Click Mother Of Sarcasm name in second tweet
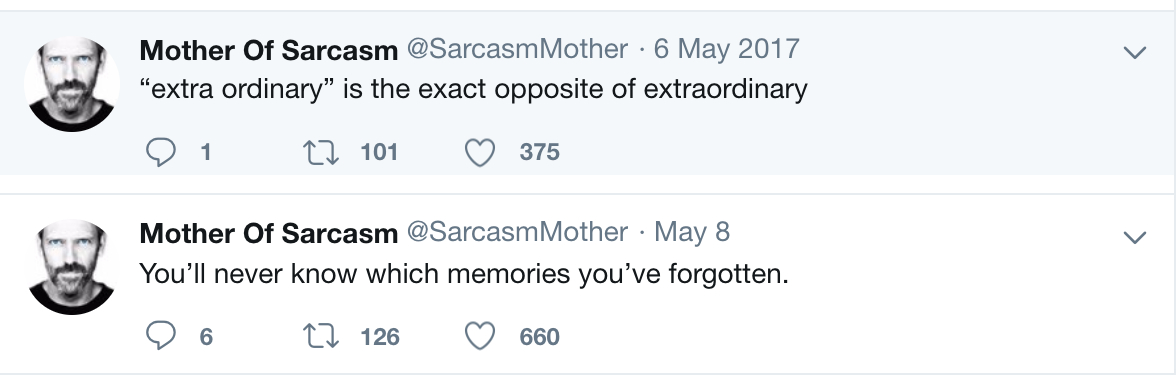 click(x=268, y=233)
